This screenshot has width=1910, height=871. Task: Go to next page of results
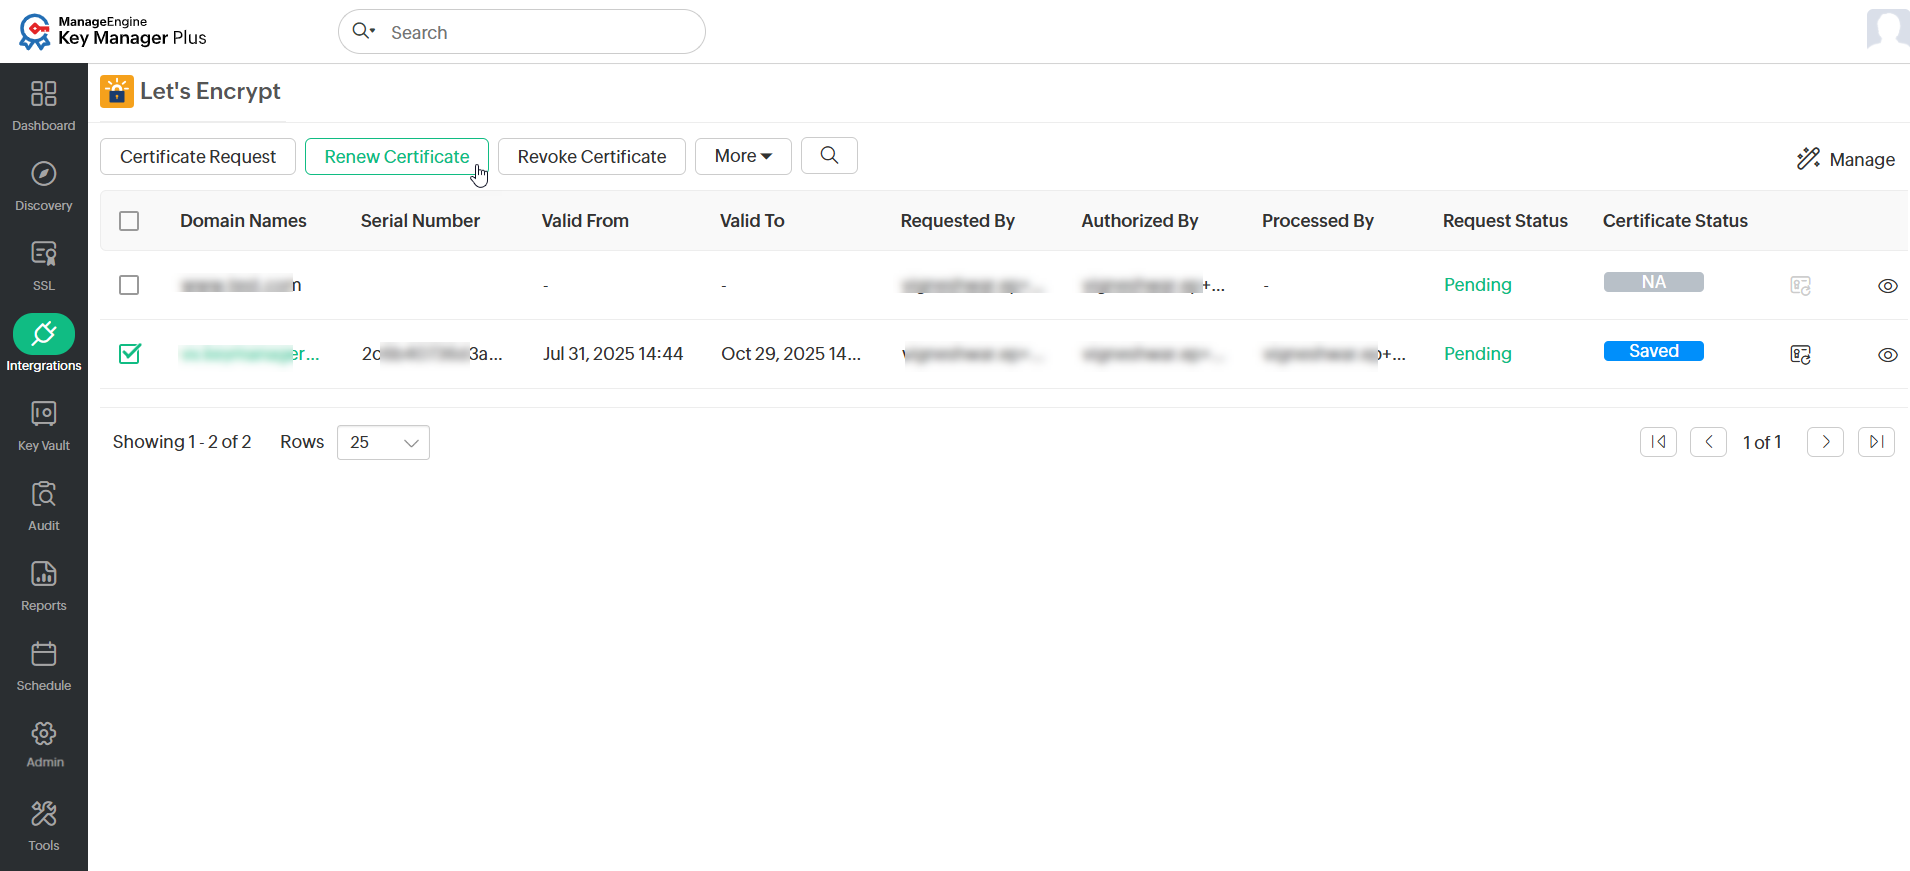pyautogui.click(x=1825, y=442)
